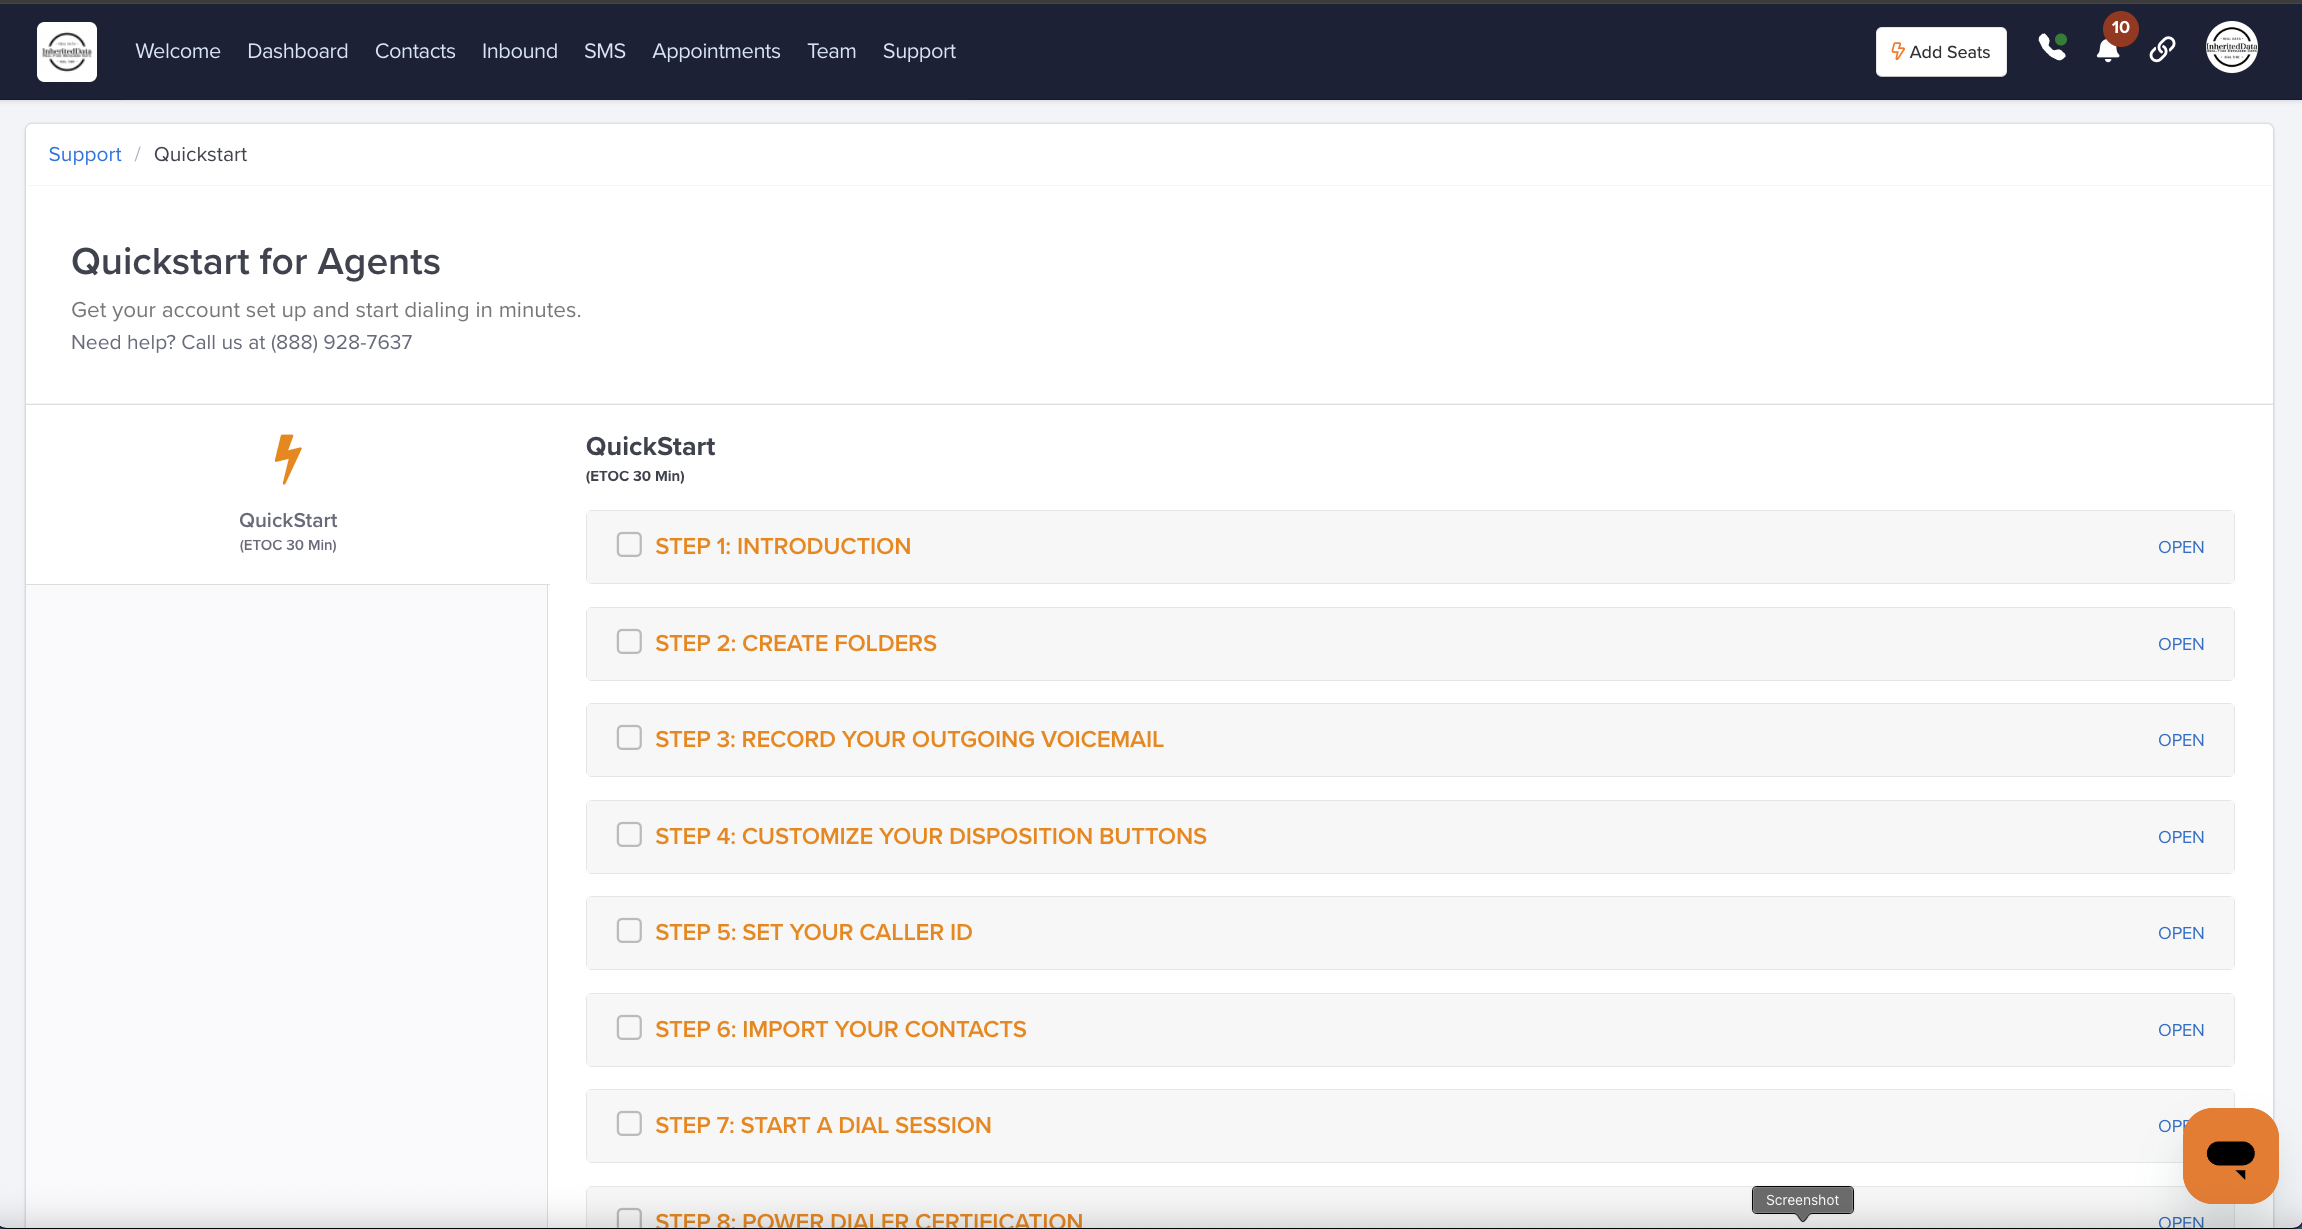Click the orange QuickStart lightning bolt icon

click(x=288, y=459)
